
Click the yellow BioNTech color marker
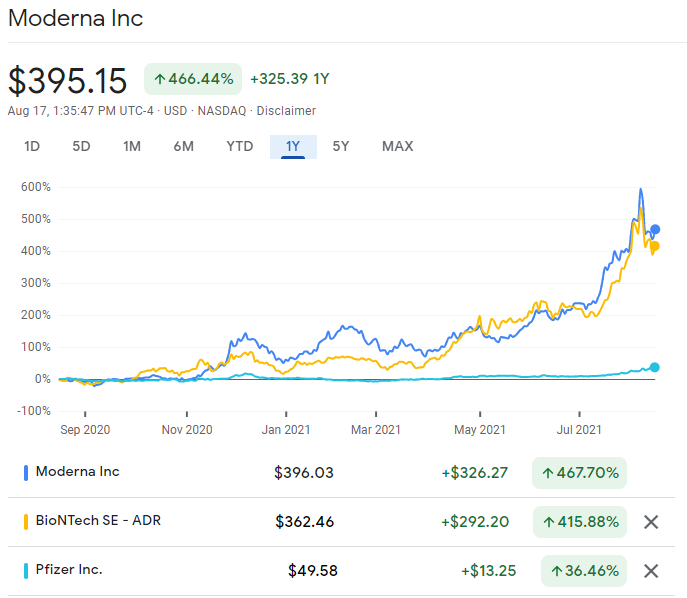(25, 521)
